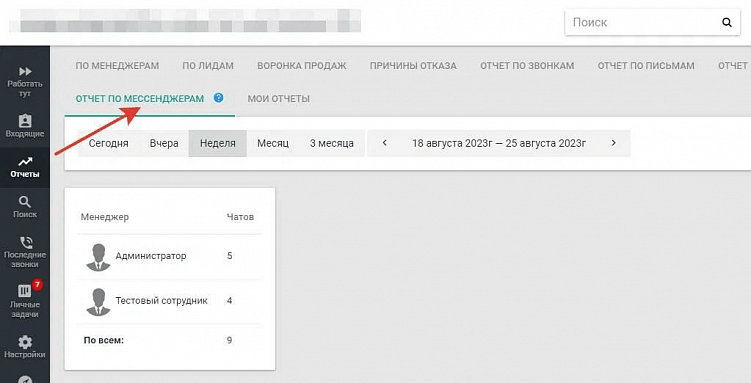The height and width of the screenshot is (383, 751).
Task: Open the 'Отчет по звонкам' tab
Action: [527, 66]
